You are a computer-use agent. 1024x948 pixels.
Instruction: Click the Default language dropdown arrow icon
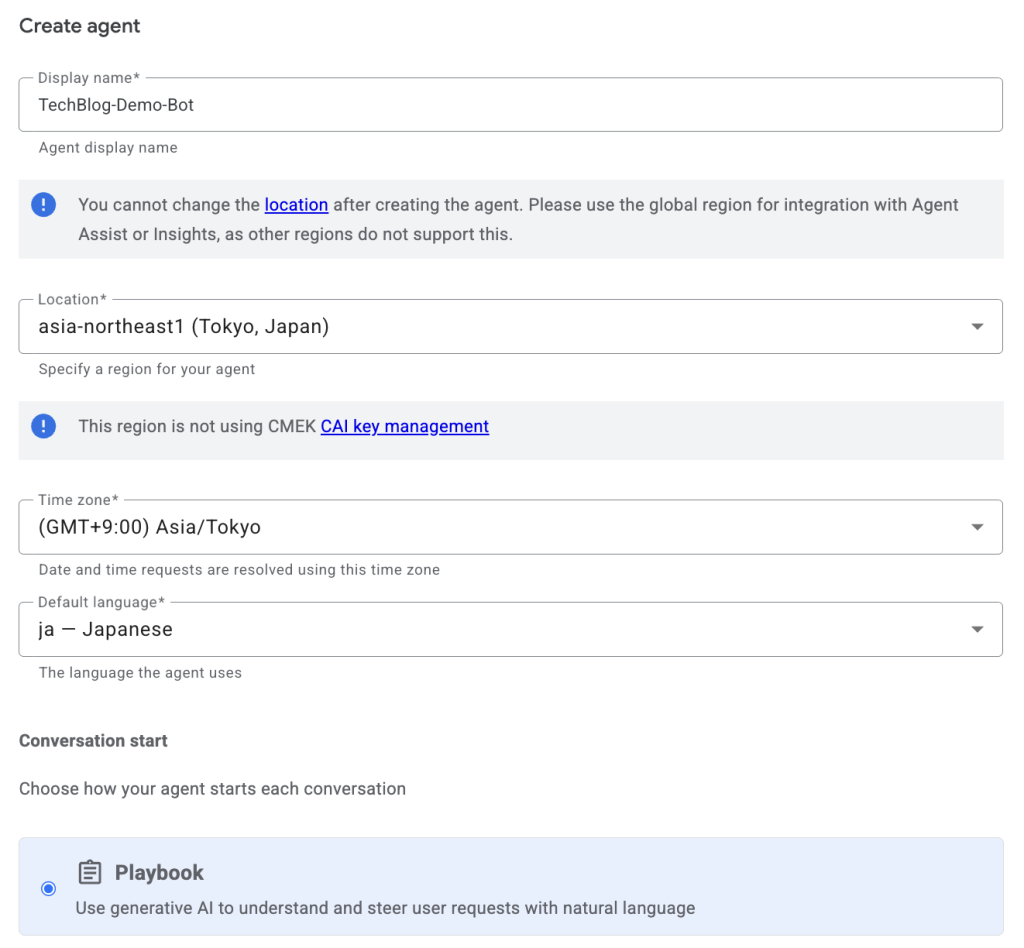pyautogui.click(x=977, y=630)
